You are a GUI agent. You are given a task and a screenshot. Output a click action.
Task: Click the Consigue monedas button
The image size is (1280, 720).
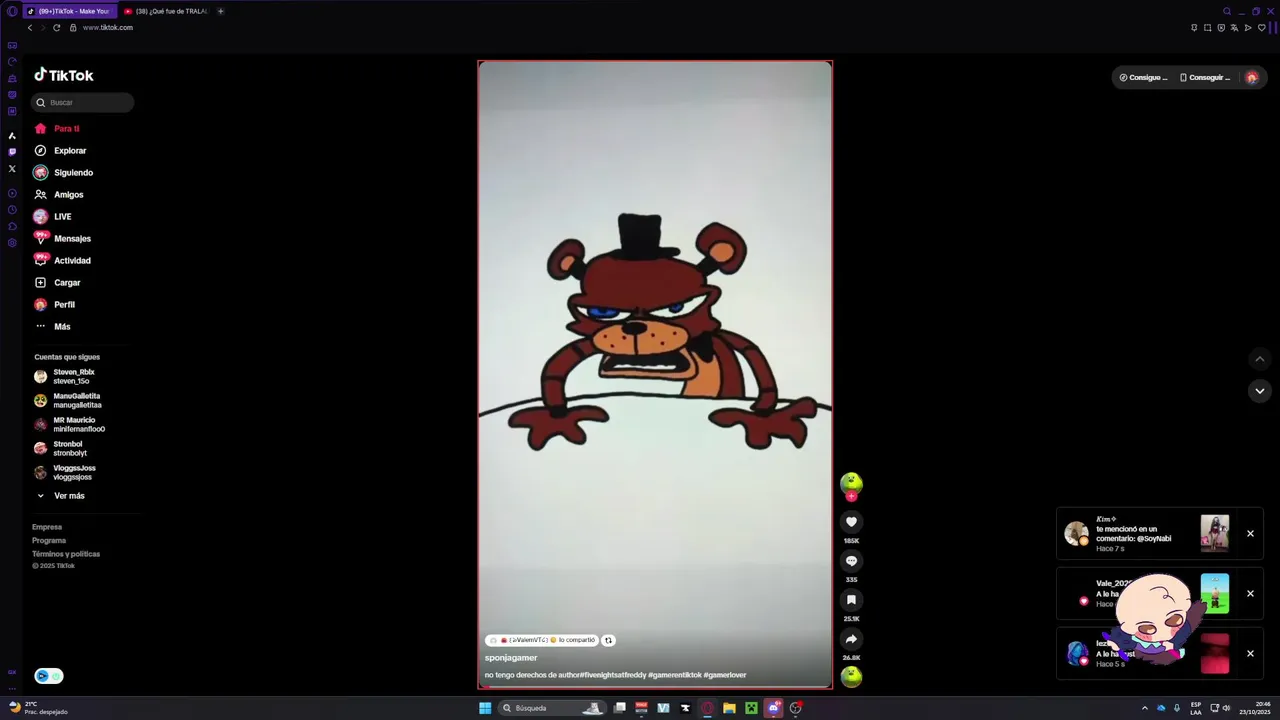click(1143, 77)
